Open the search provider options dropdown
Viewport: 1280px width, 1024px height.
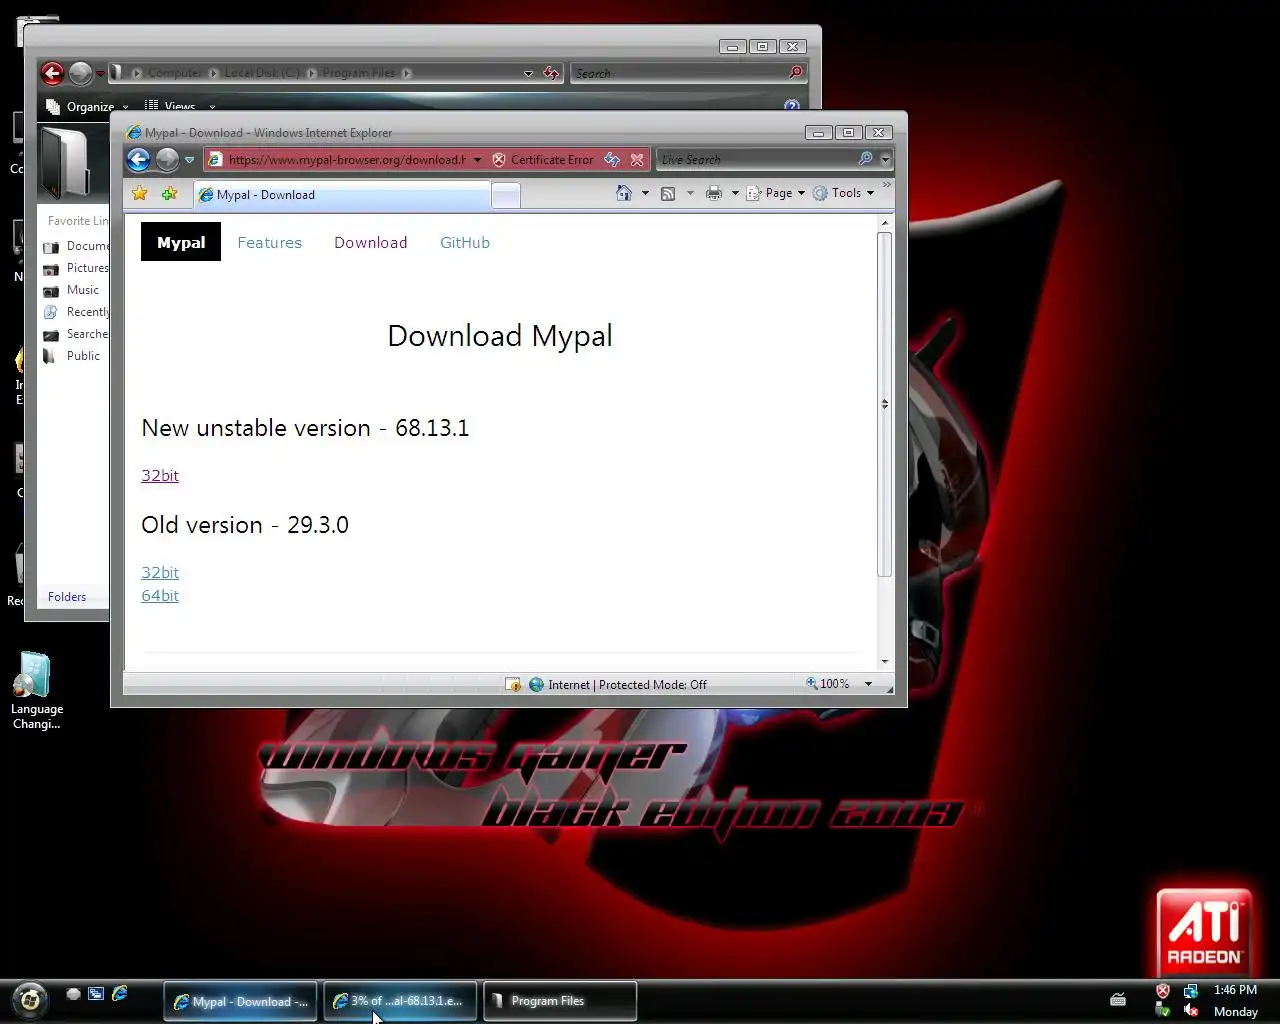pos(885,160)
